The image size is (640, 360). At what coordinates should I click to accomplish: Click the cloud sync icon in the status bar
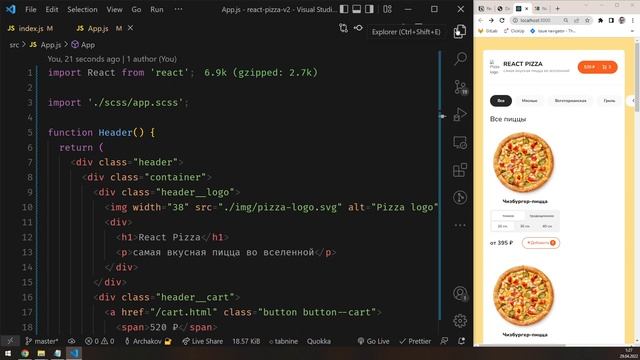71,341
